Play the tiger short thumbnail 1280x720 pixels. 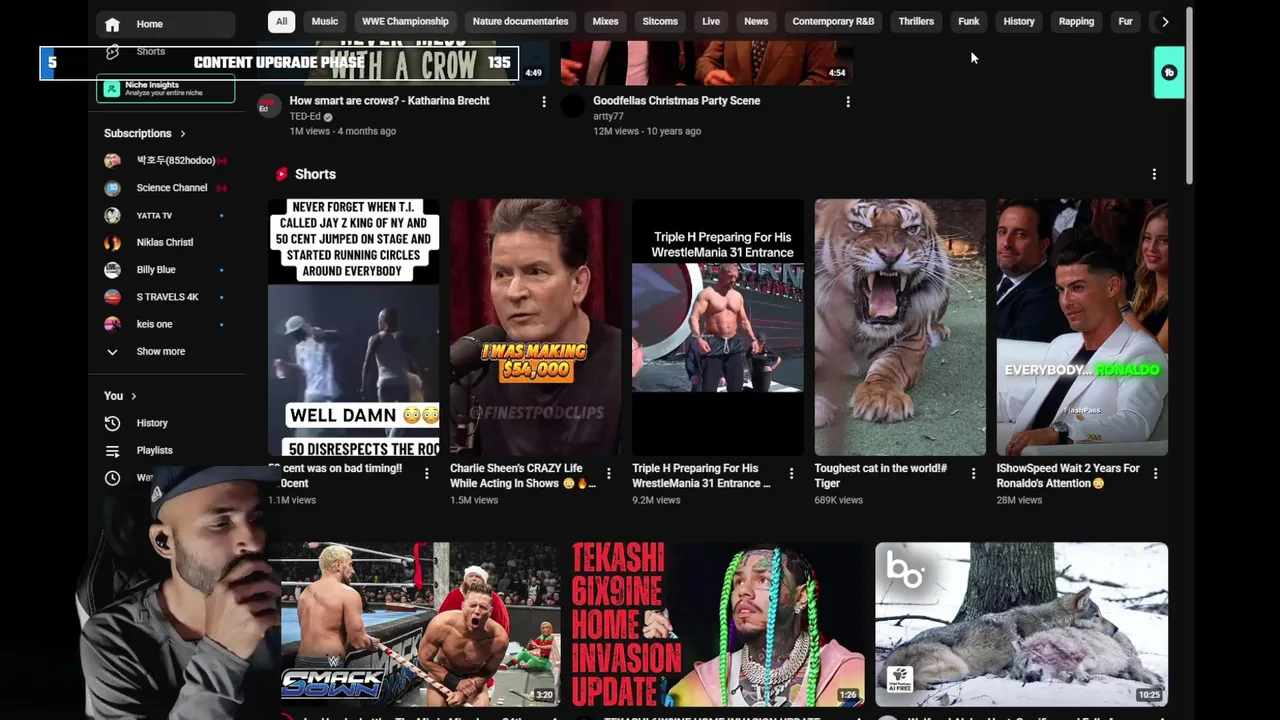tap(900, 327)
